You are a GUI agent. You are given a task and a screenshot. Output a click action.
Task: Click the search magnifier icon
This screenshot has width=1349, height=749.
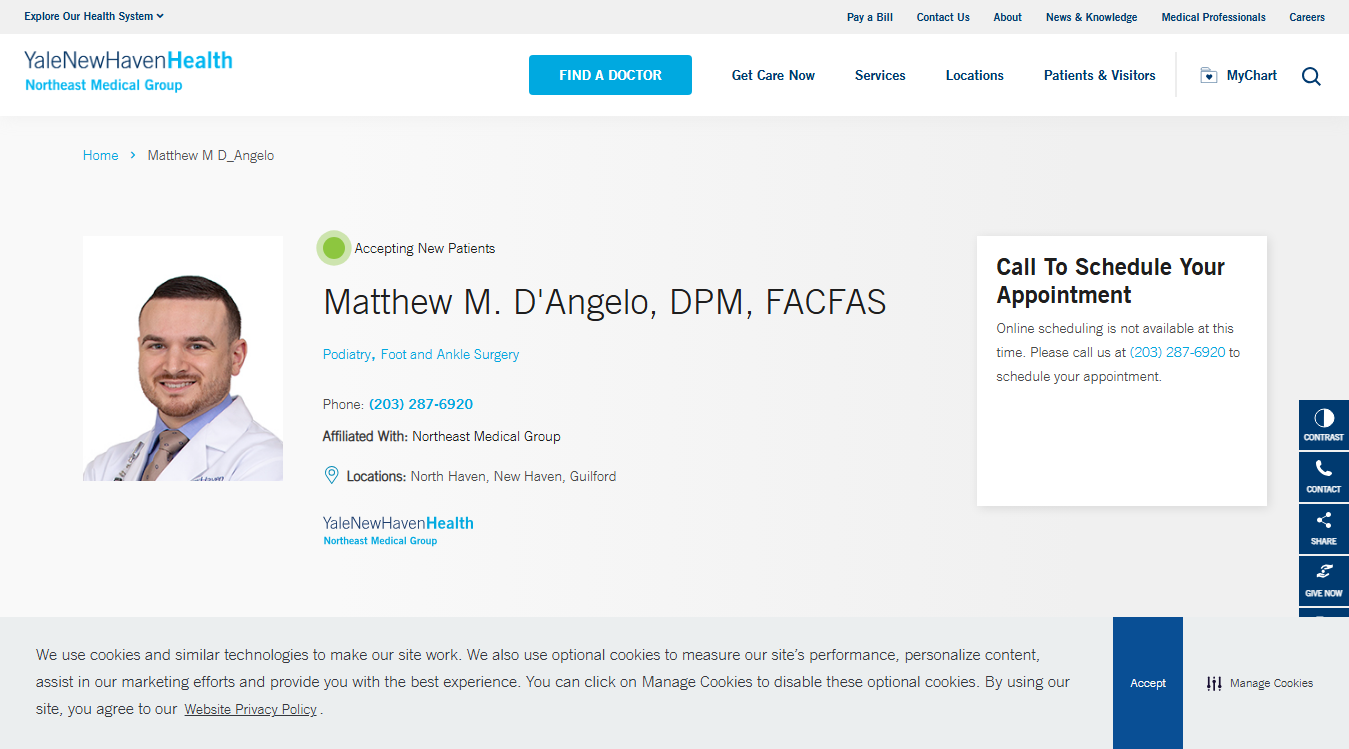tap(1311, 76)
